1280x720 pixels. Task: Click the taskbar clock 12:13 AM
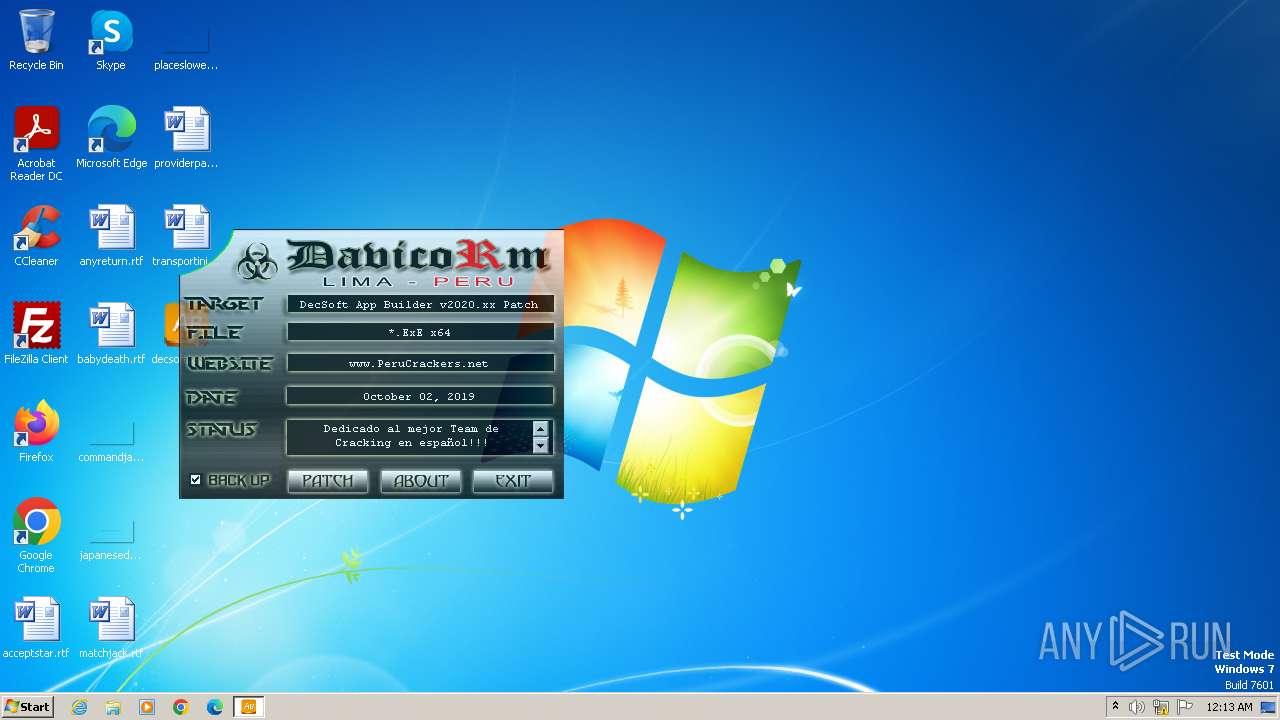[1230, 707]
